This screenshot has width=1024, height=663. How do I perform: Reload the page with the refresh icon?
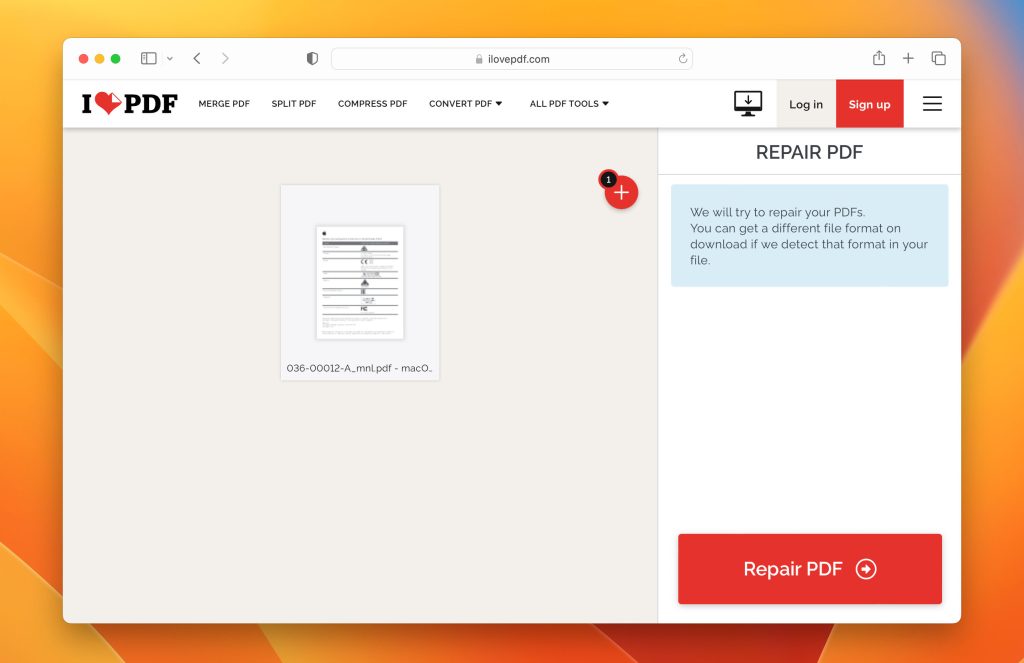pyautogui.click(x=682, y=59)
